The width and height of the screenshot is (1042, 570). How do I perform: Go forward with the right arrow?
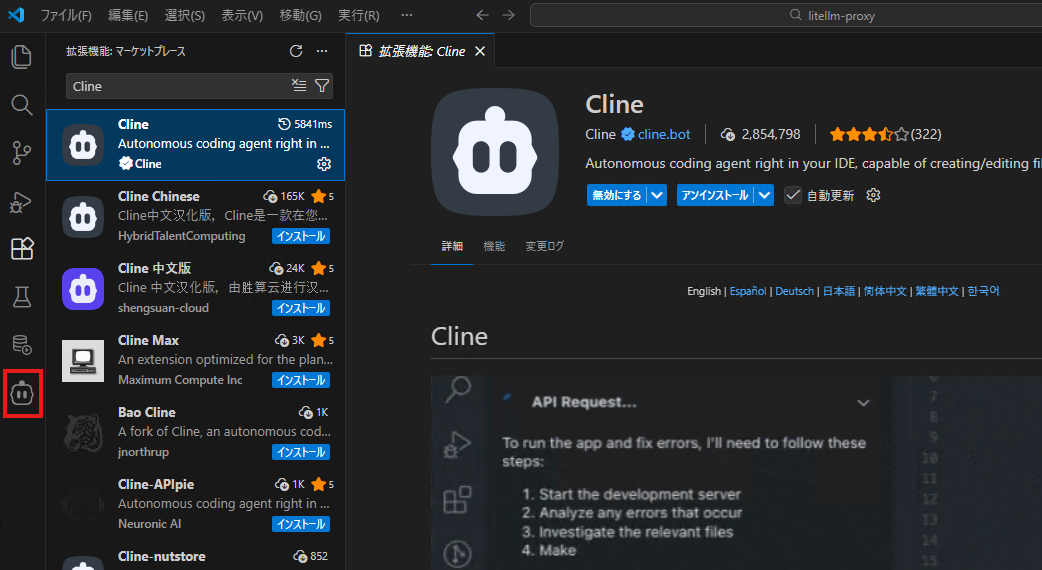point(508,15)
